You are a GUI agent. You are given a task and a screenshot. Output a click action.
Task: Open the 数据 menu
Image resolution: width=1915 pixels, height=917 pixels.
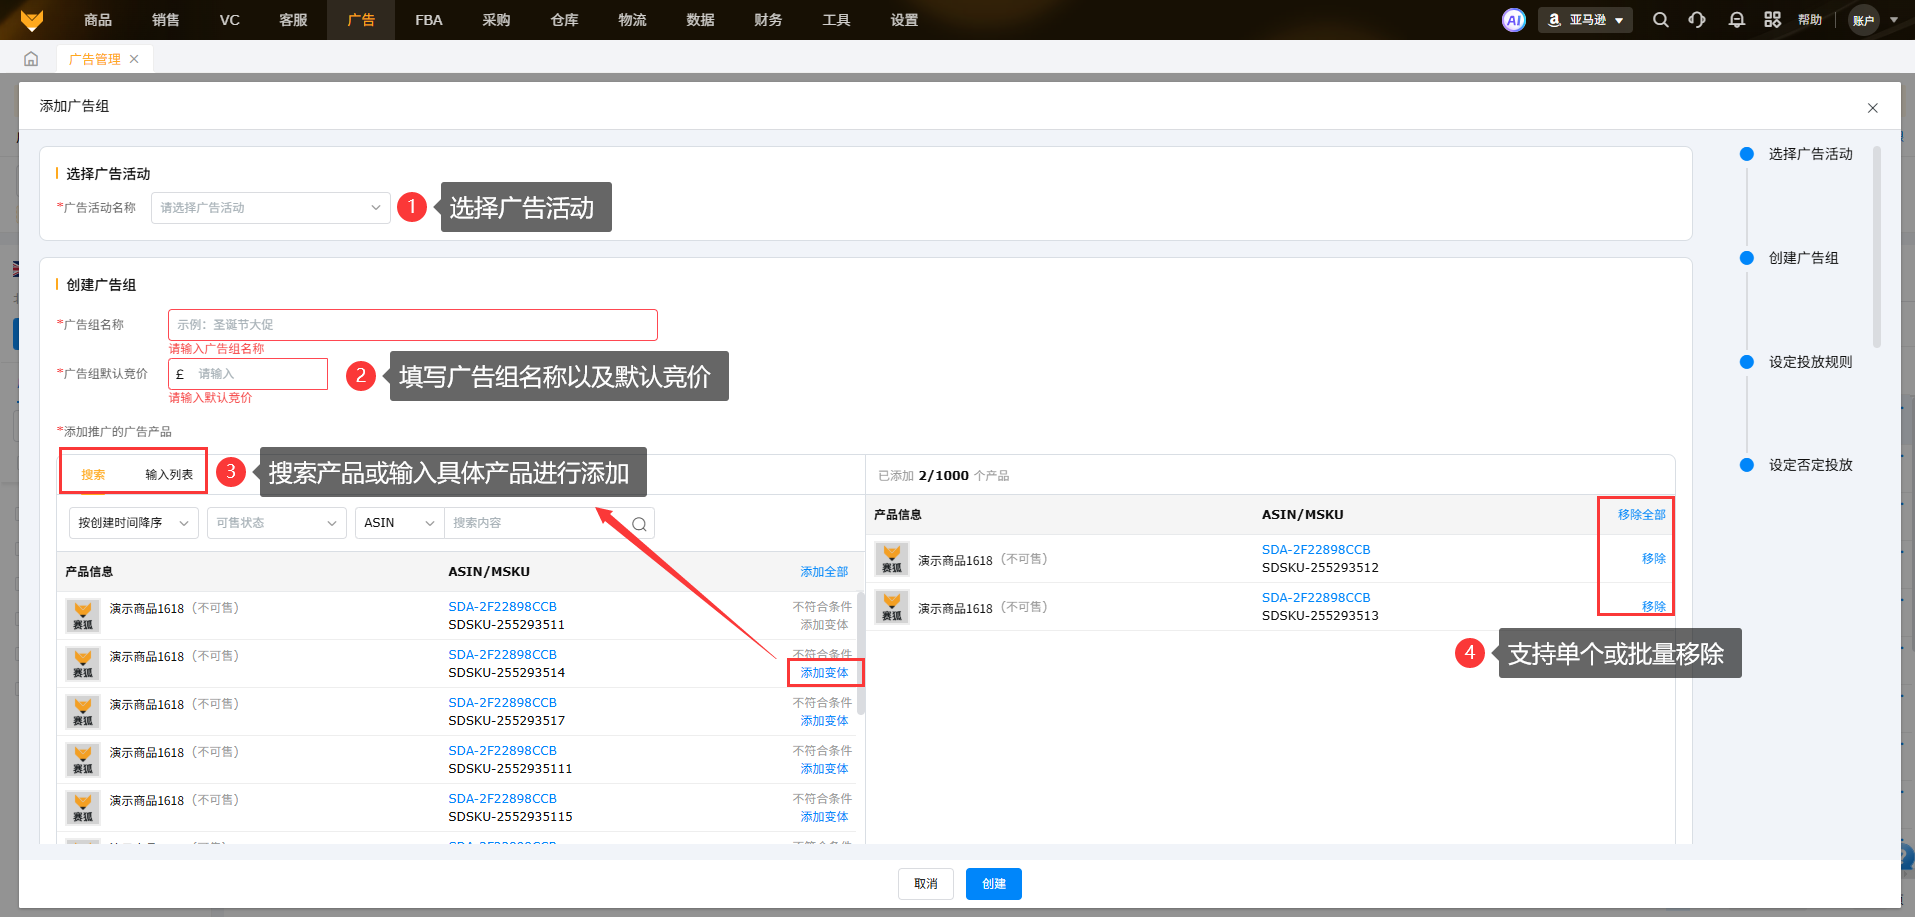click(x=700, y=20)
